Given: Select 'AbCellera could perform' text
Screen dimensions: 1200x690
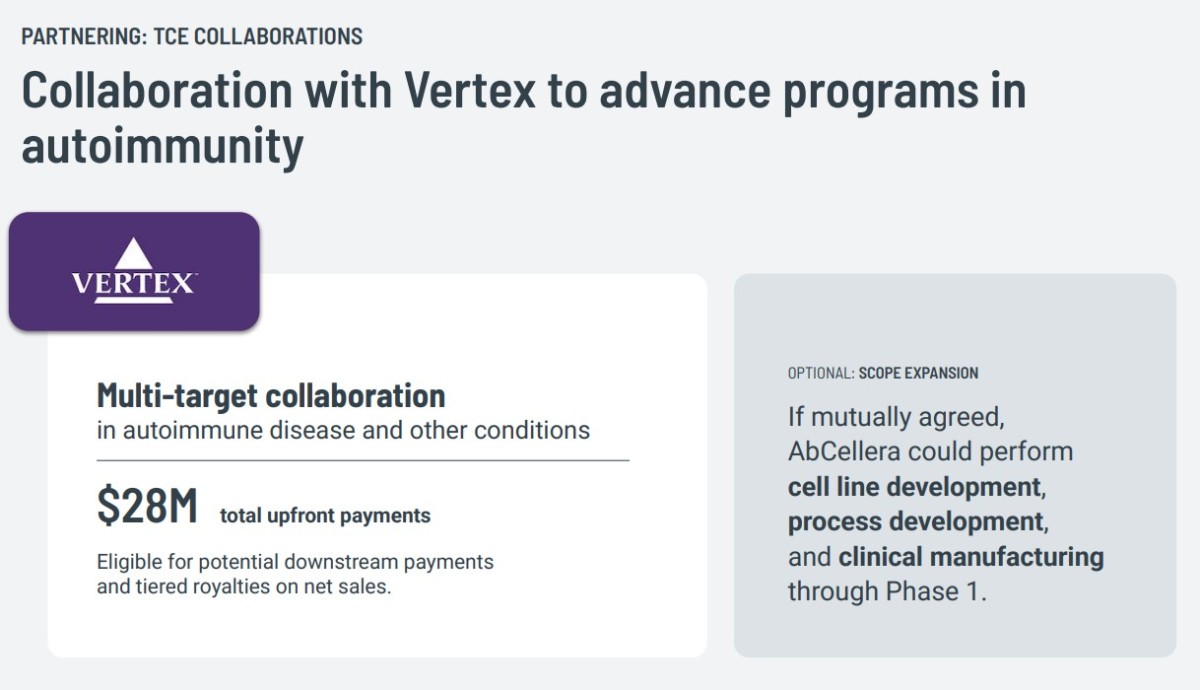Looking at the screenshot, I should tap(930, 452).
